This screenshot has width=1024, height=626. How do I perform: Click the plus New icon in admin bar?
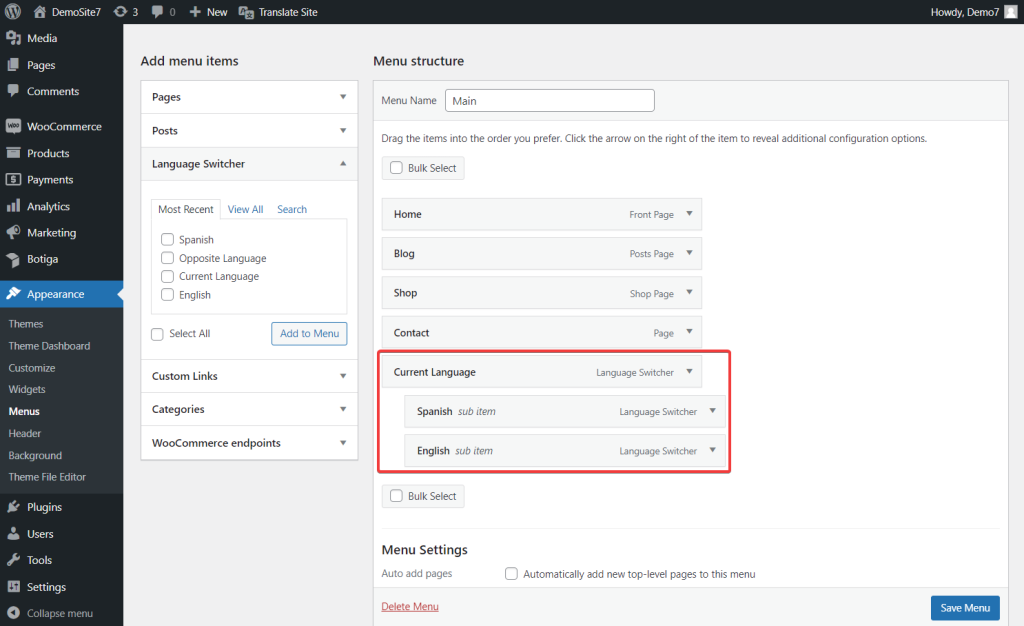pos(195,12)
